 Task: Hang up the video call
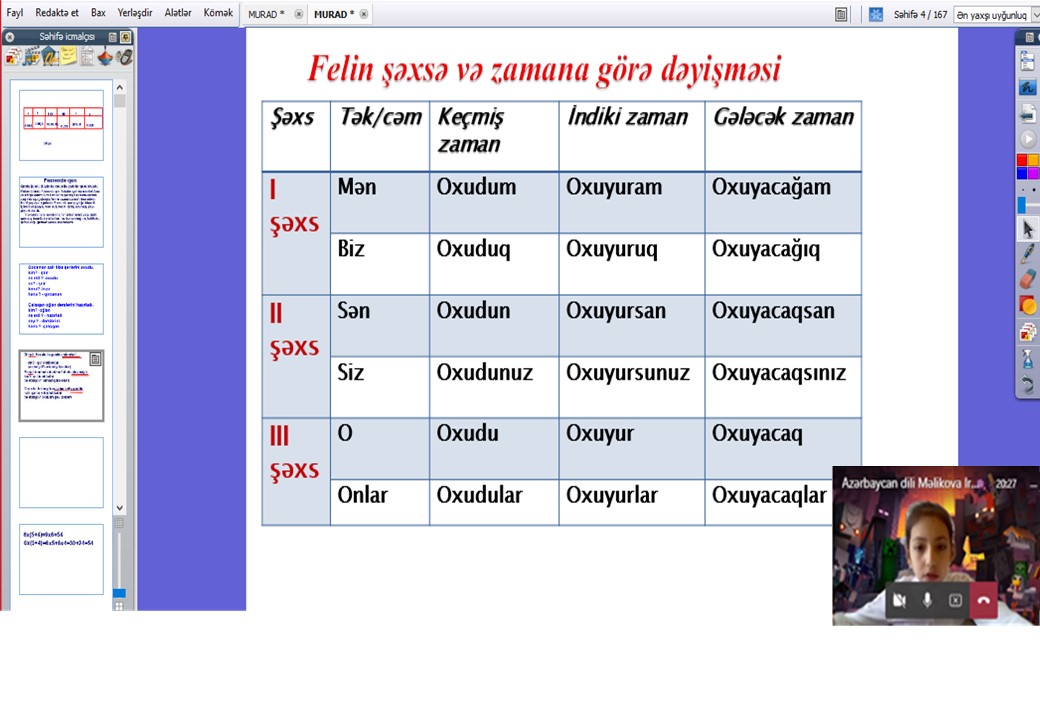(984, 600)
